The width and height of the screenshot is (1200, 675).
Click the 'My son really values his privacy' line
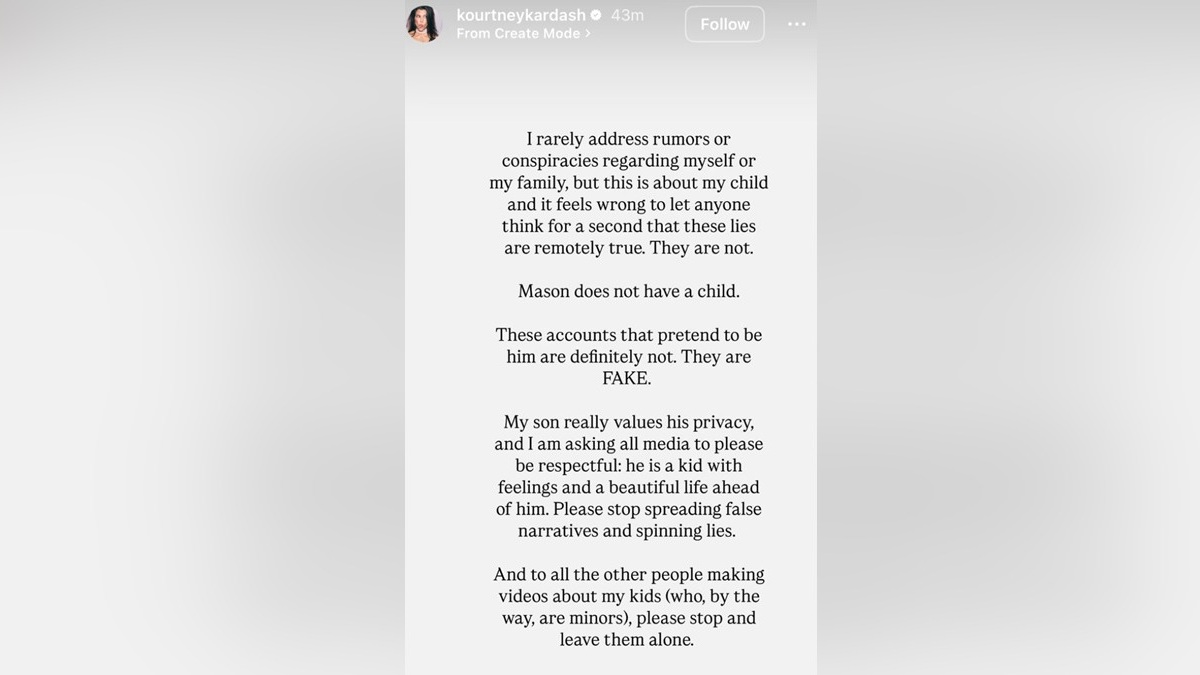629,422
